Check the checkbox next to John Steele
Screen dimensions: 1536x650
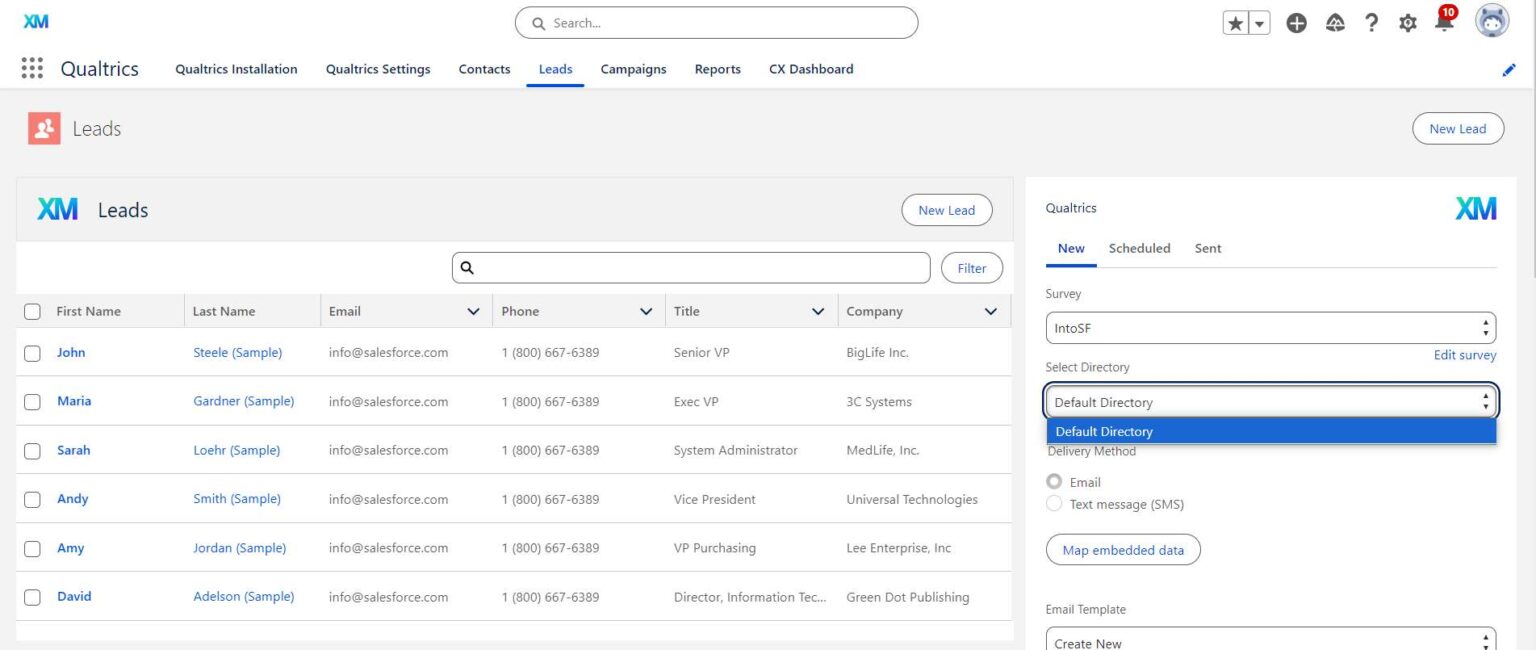tap(31, 352)
